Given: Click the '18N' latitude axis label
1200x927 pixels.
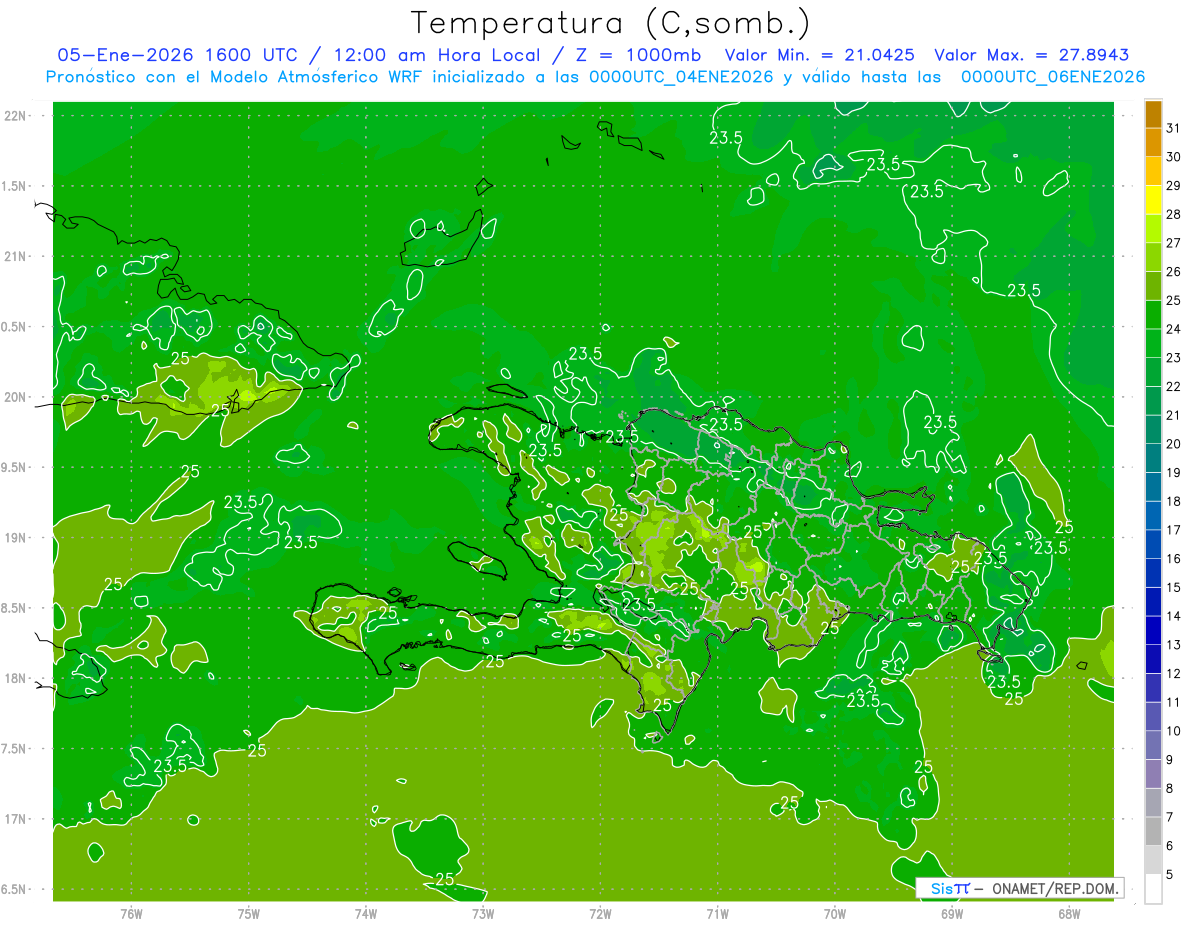Looking at the screenshot, I should click(17, 678).
